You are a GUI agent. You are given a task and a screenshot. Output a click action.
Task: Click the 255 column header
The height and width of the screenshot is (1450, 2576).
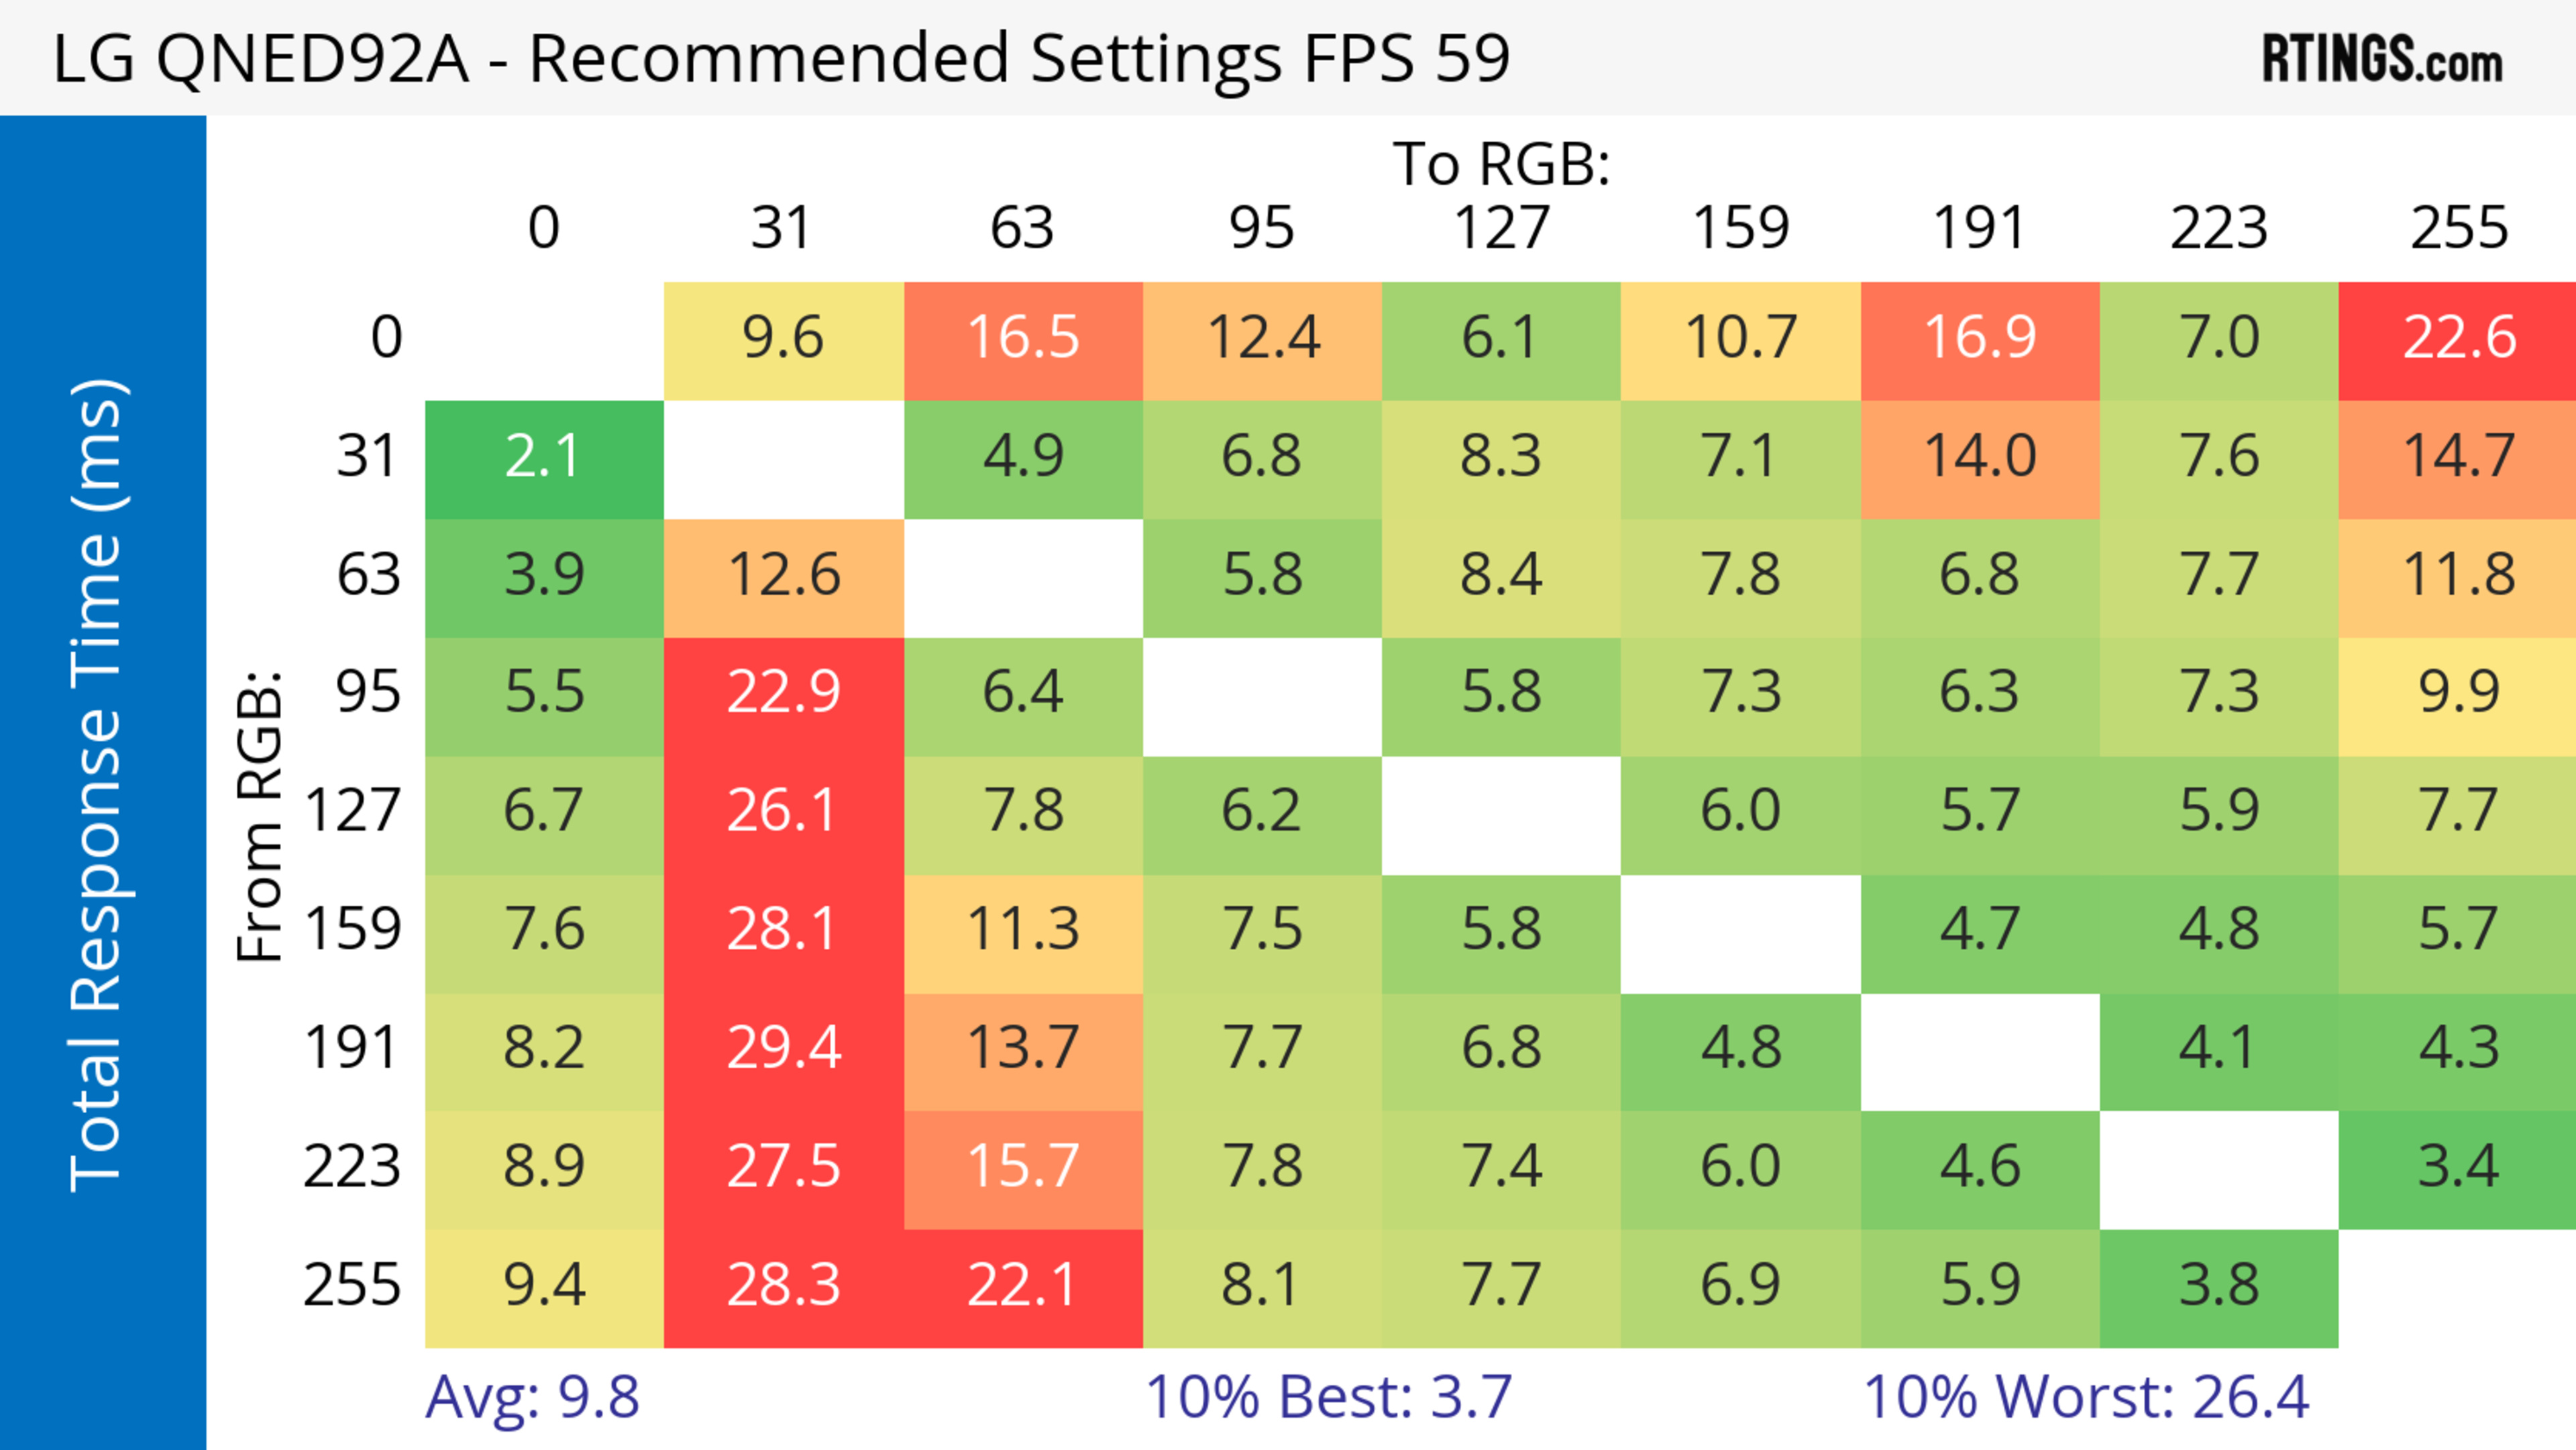coord(2458,229)
